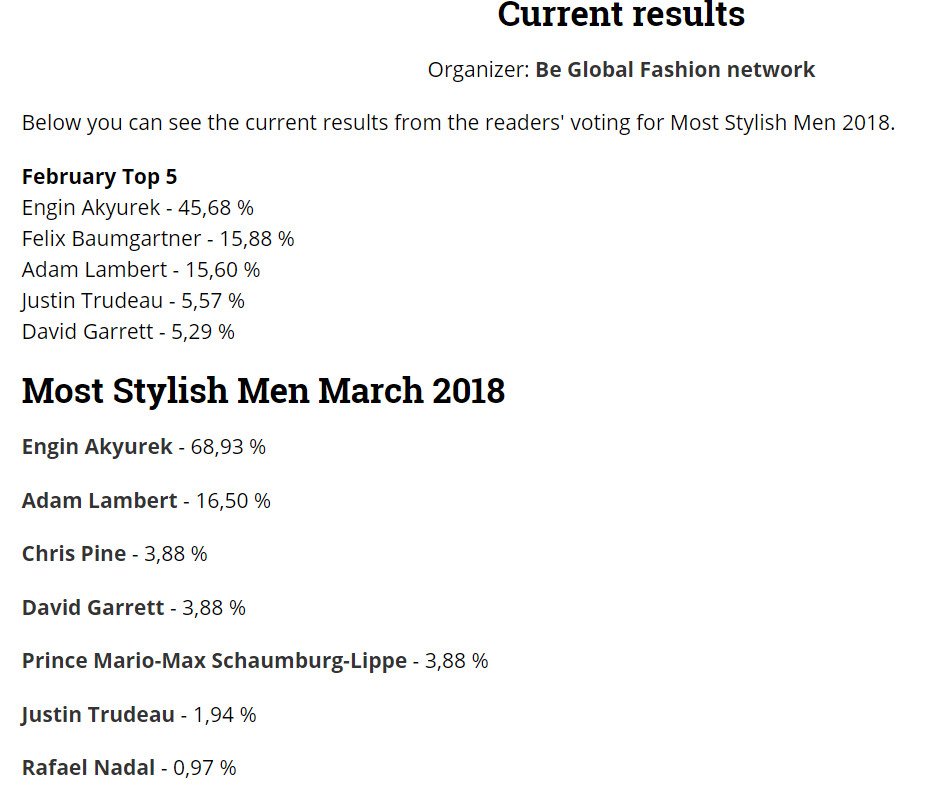The width and height of the screenshot is (938, 799).
Task: Click the Chris Pine name
Action: pyautogui.click(x=74, y=554)
